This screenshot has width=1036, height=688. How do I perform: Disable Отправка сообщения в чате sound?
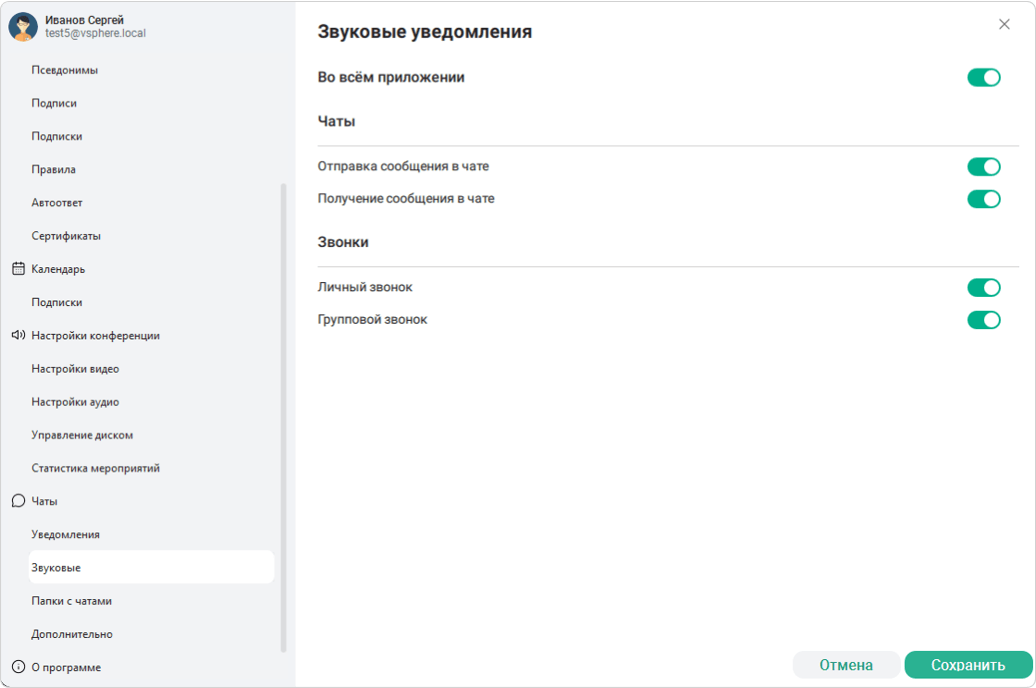tap(984, 167)
